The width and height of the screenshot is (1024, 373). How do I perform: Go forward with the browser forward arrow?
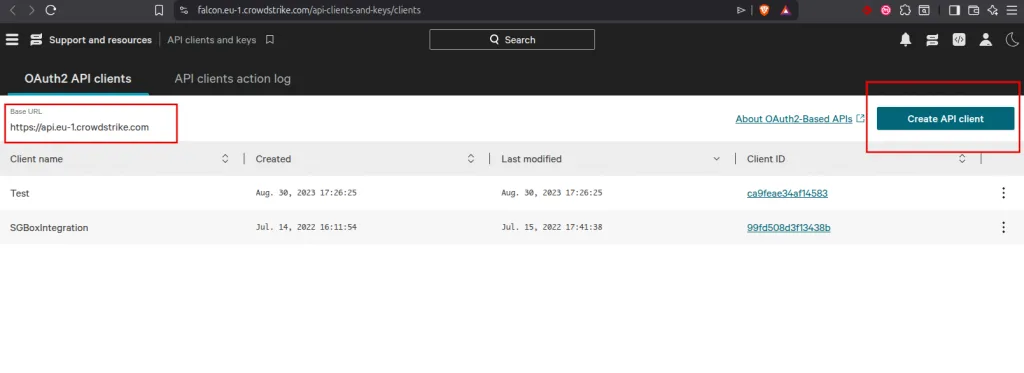(x=31, y=10)
